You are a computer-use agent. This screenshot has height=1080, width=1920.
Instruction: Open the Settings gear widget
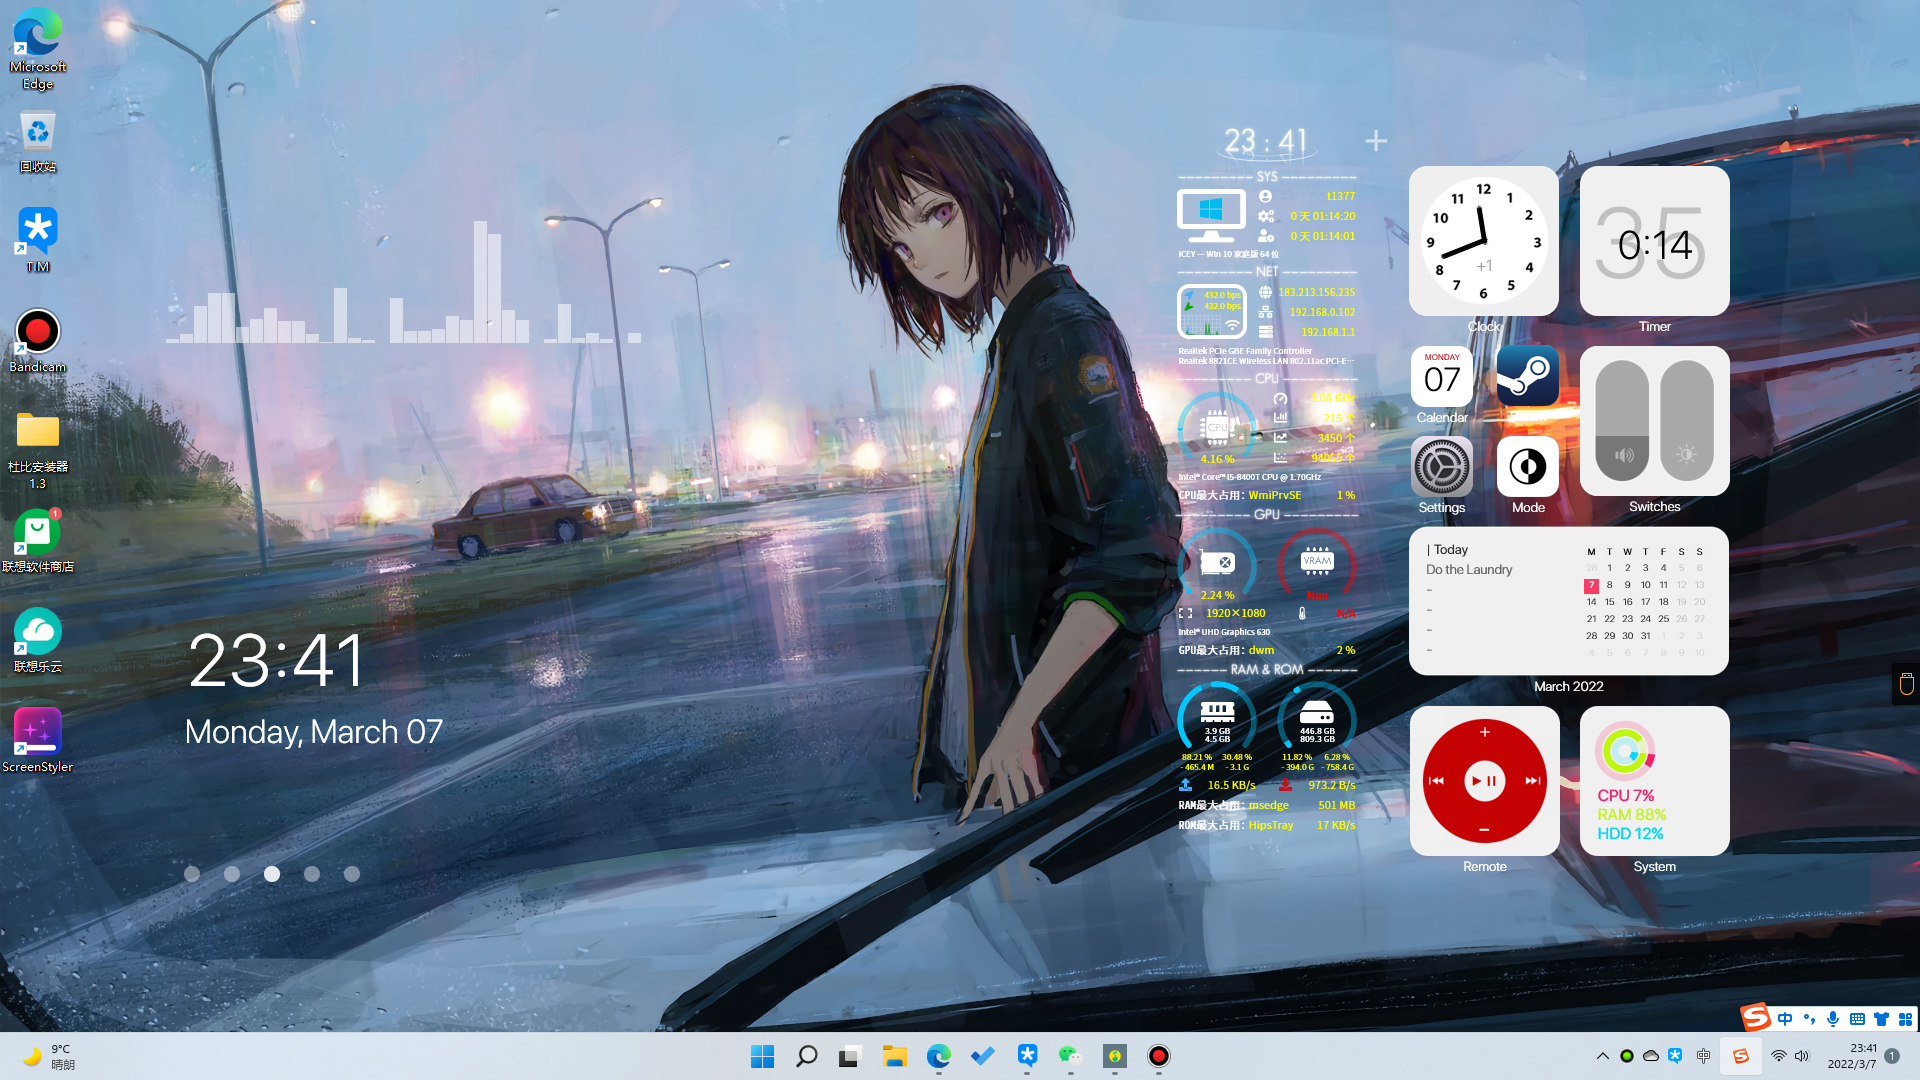tap(1441, 467)
